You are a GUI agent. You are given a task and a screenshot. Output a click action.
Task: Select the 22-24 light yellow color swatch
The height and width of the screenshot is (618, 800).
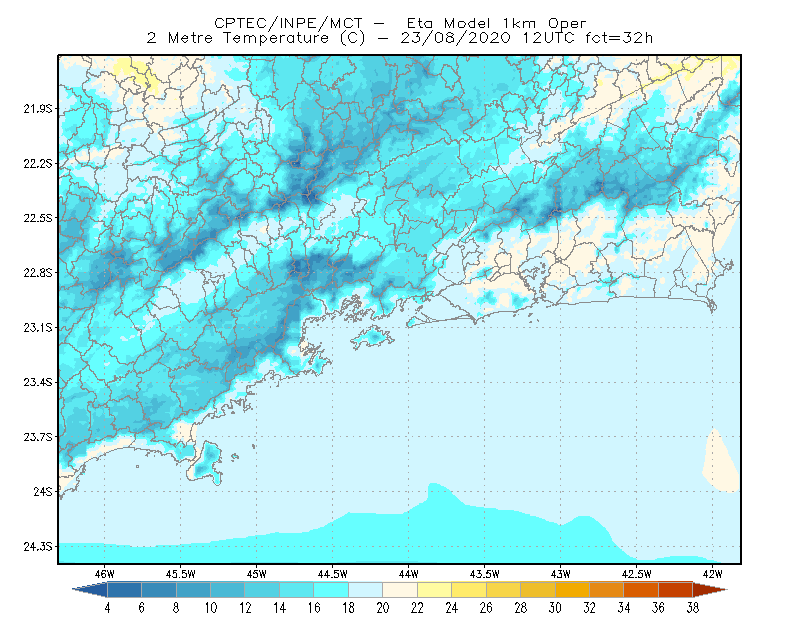point(435,590)
